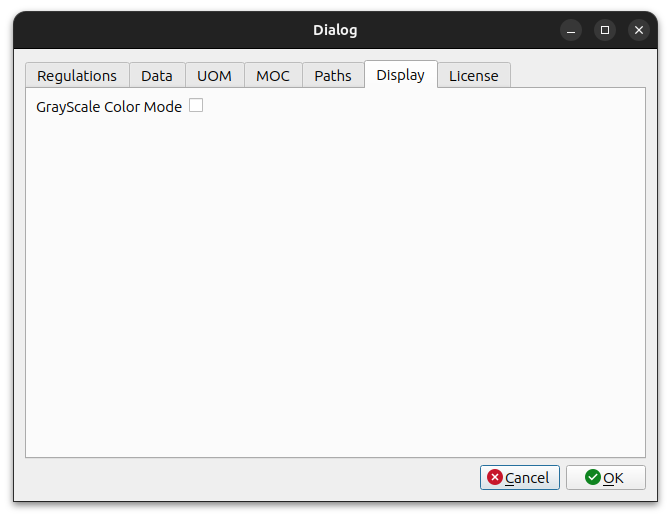Click the empty Display tab panel area

[335, 290]
